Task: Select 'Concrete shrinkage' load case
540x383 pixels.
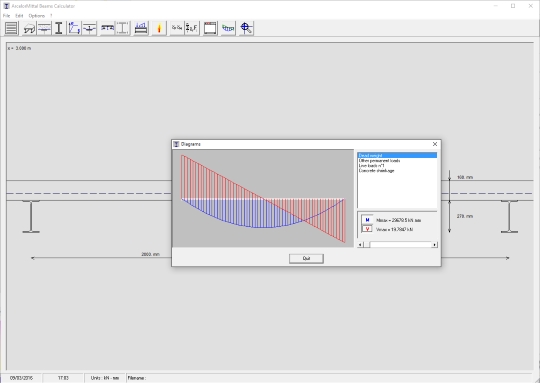Action: pos(376,171)
